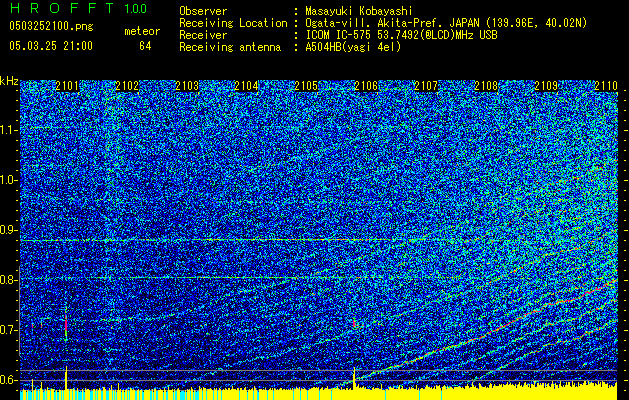
Task: Click the 2110 time marker
Action: pyautogui.click(x=606, y=86)
